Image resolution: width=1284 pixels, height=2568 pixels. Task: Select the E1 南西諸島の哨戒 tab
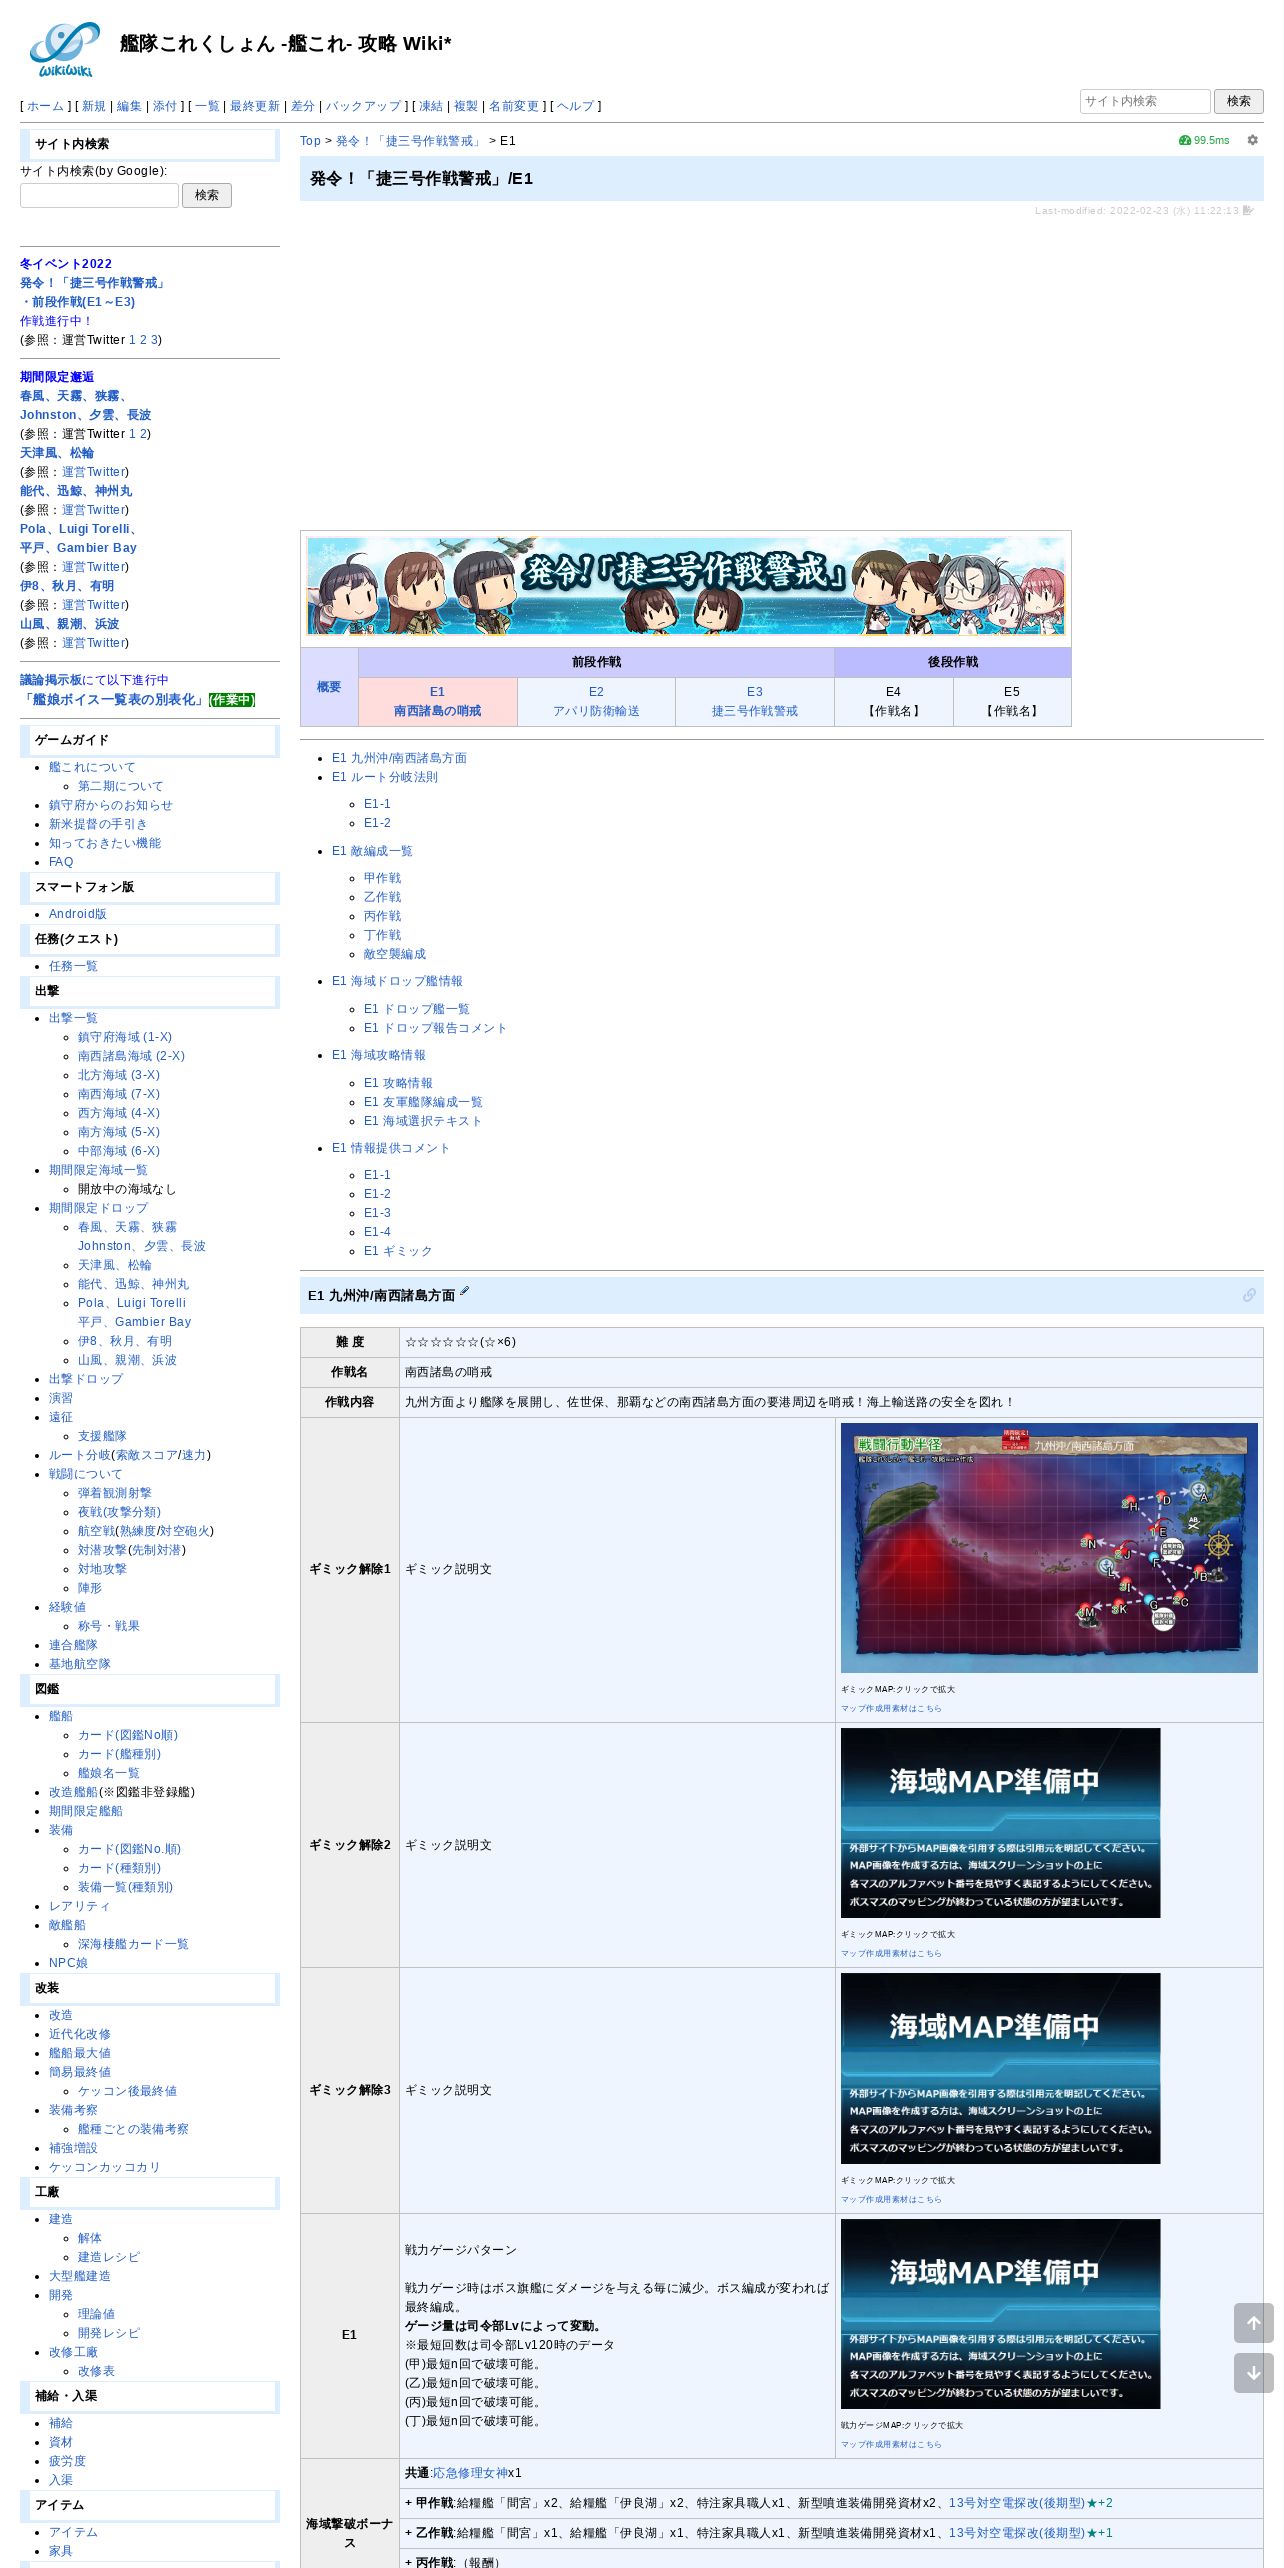[x=437, y=701]
